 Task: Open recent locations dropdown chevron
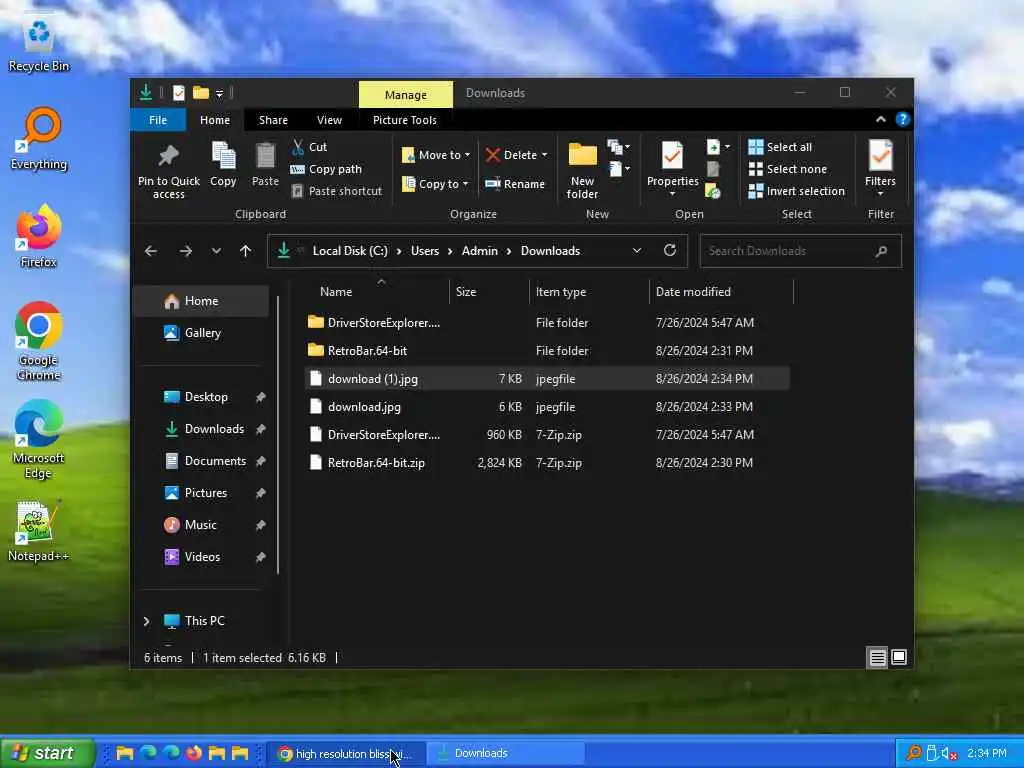216,251
